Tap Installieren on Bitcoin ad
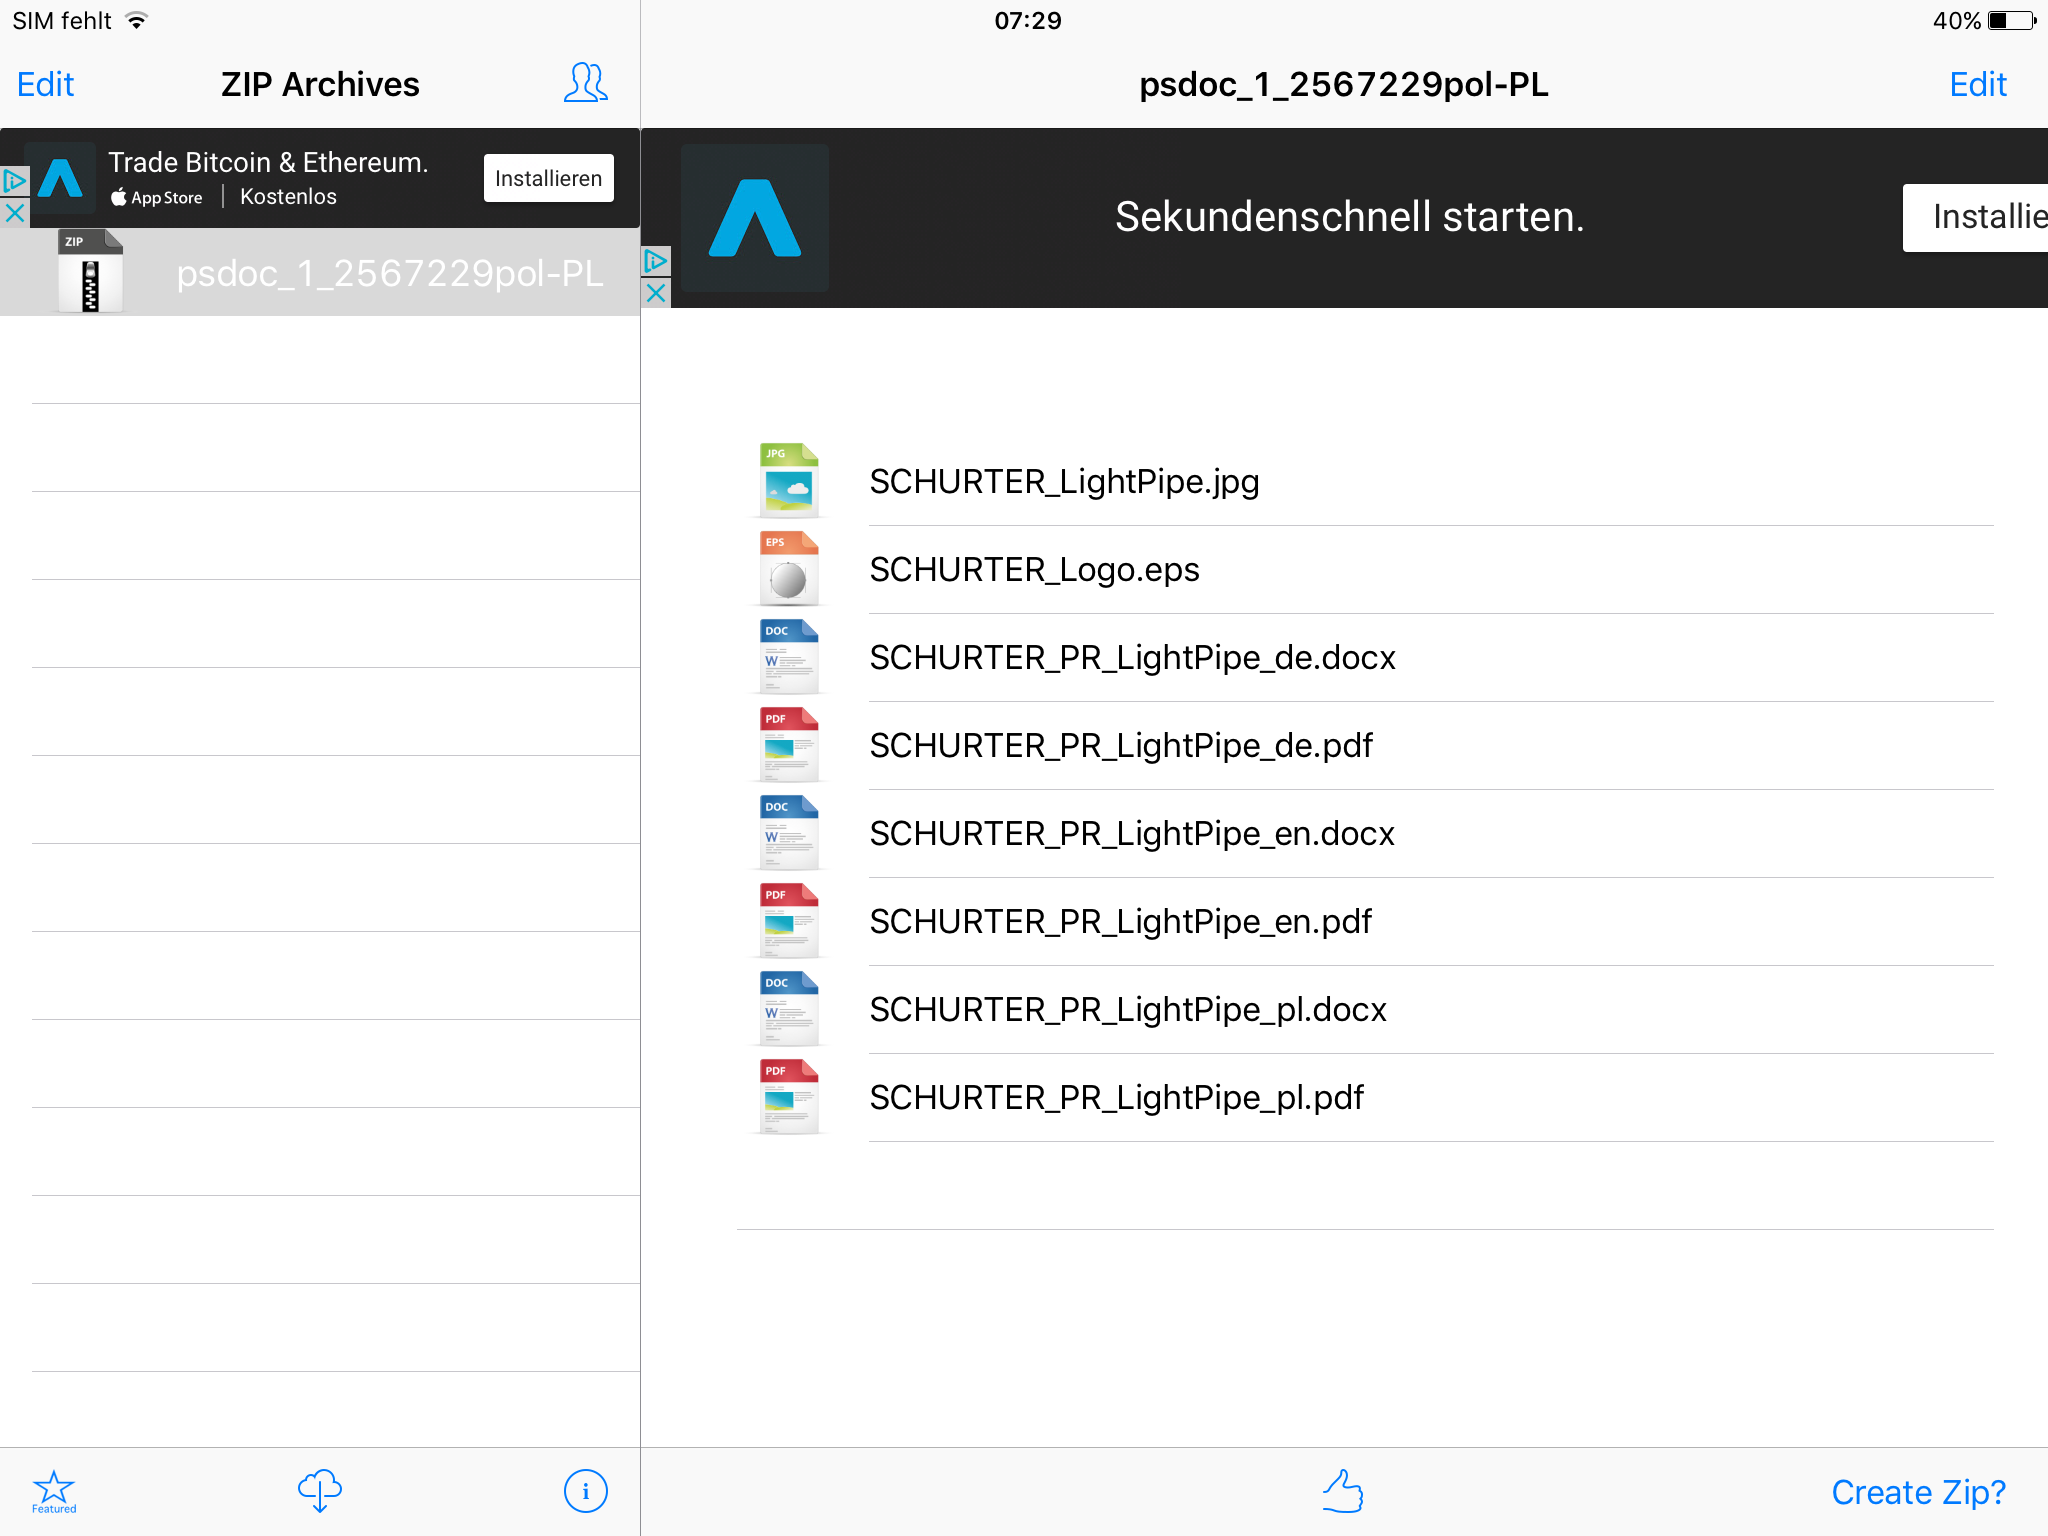Screen dimensions: 2048x1536 pos(548,178)
